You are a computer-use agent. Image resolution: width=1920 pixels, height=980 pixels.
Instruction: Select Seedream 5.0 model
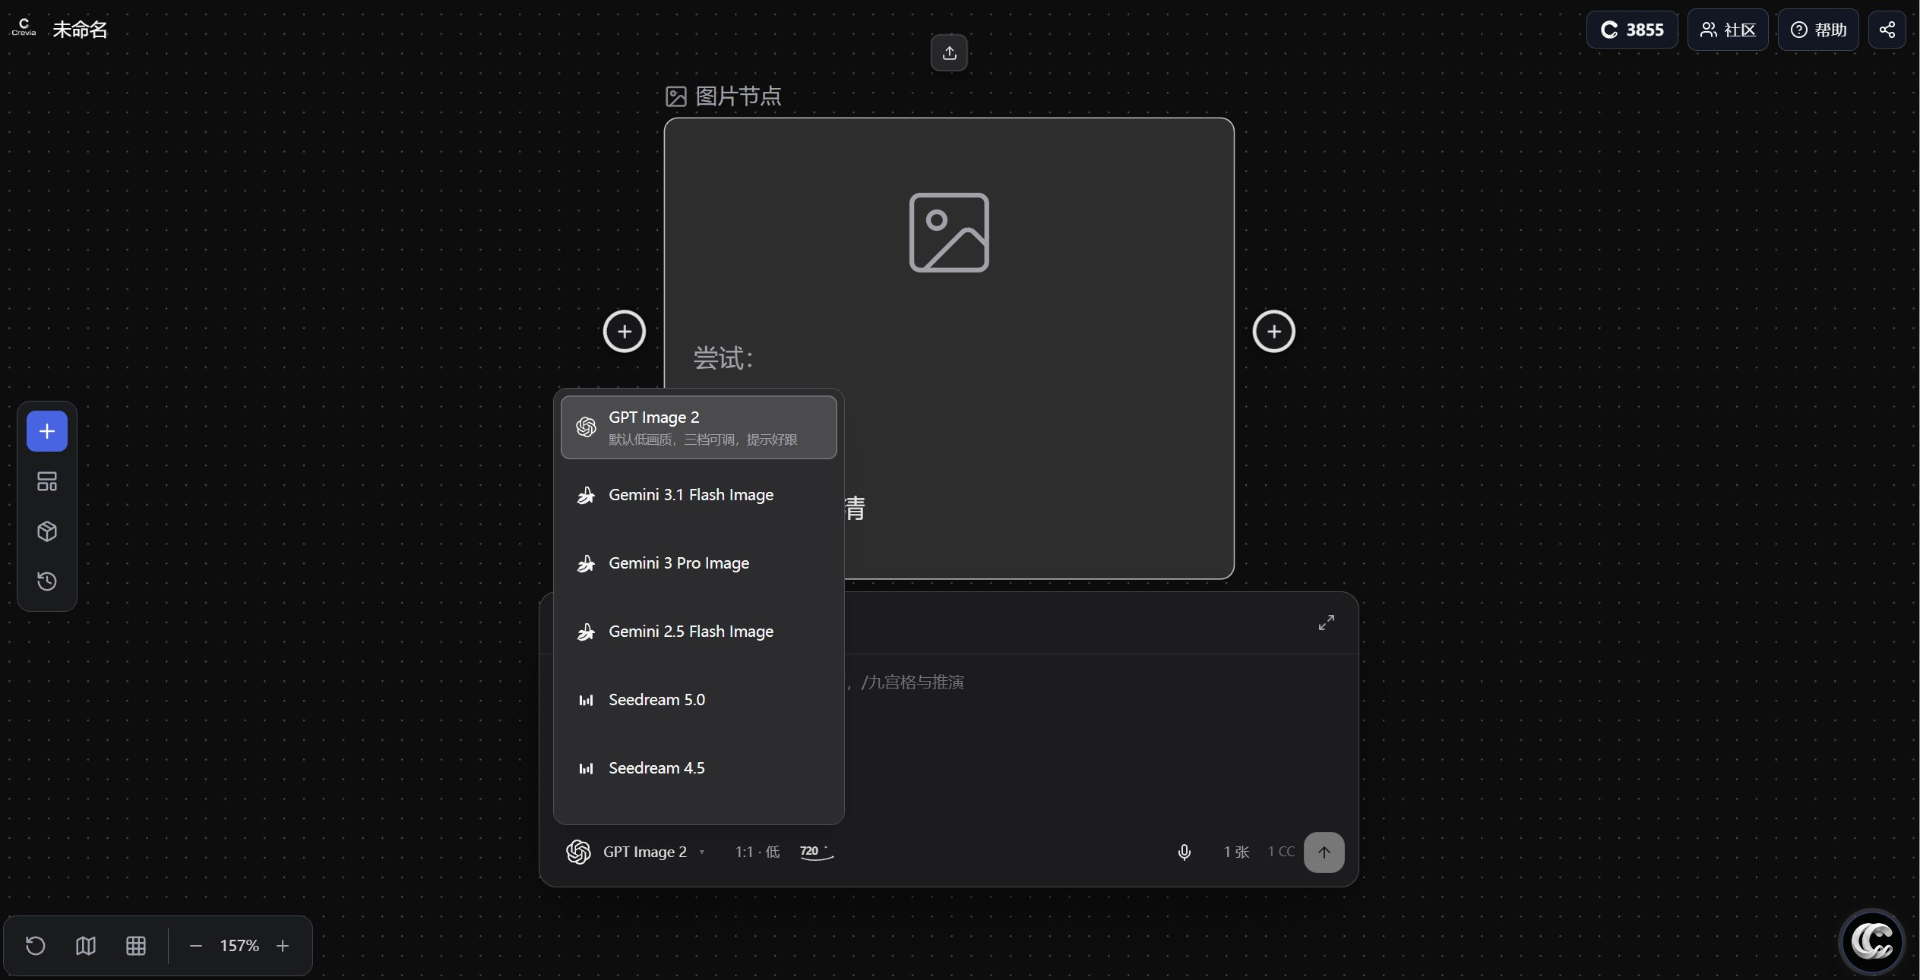pyautogui.click(x=699, y=700)
